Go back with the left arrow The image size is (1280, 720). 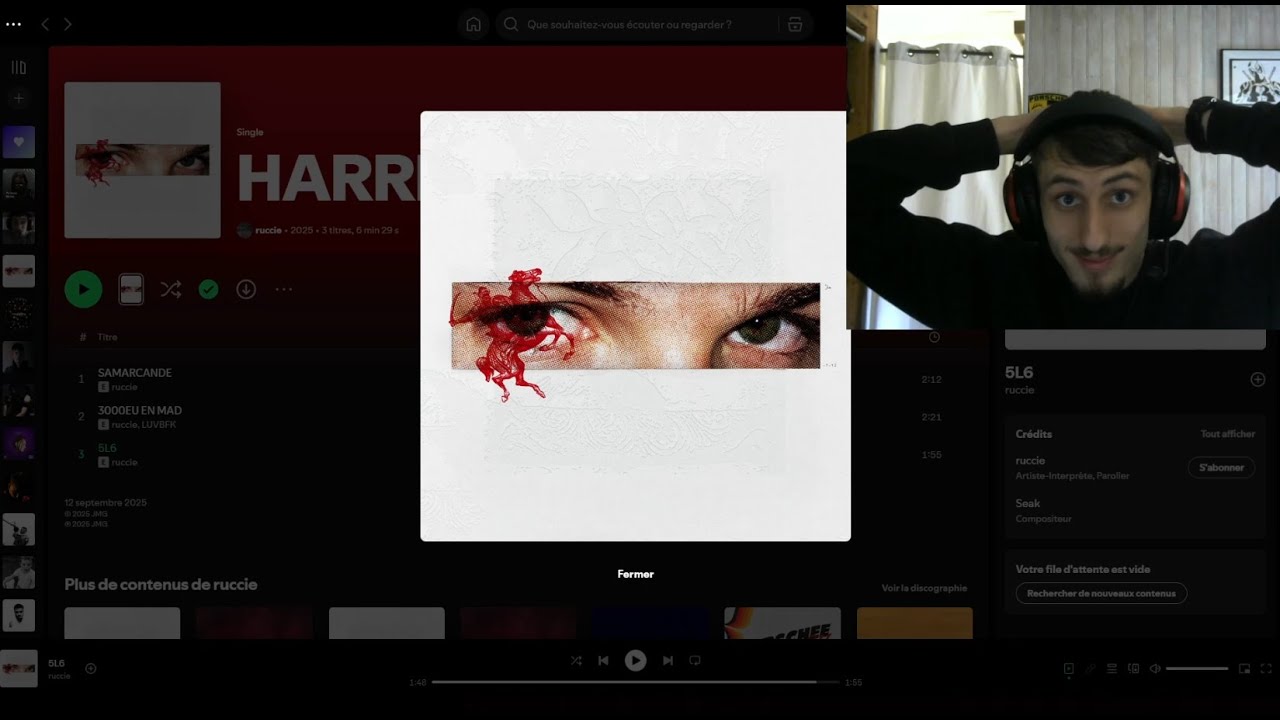click(x=45, y=24)
